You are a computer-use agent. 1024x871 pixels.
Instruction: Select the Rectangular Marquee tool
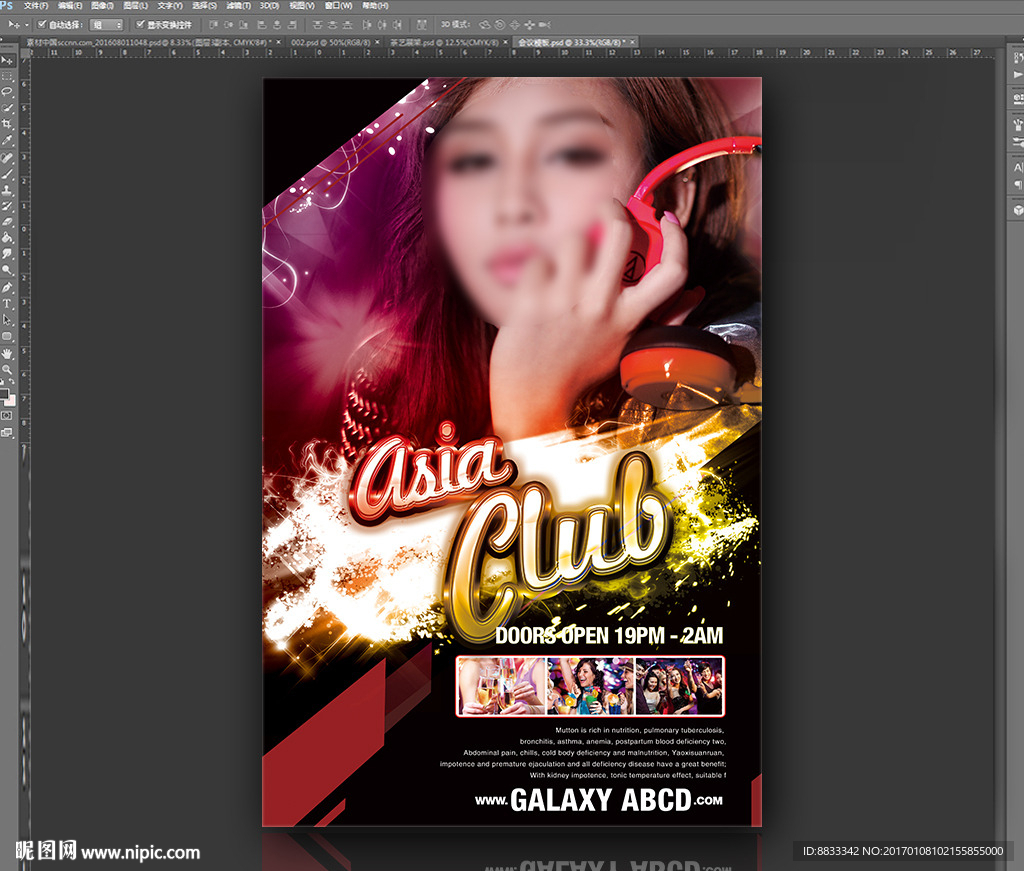tap(7, 76)
